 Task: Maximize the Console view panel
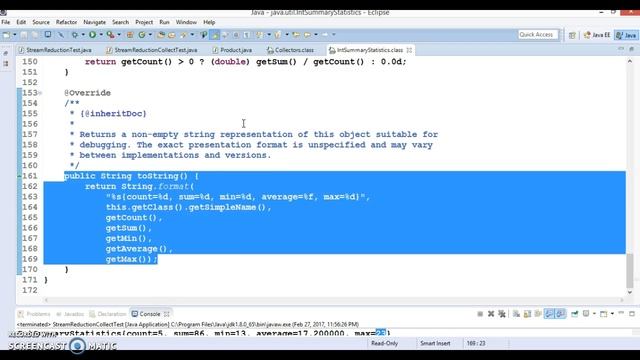coord(632,313)
